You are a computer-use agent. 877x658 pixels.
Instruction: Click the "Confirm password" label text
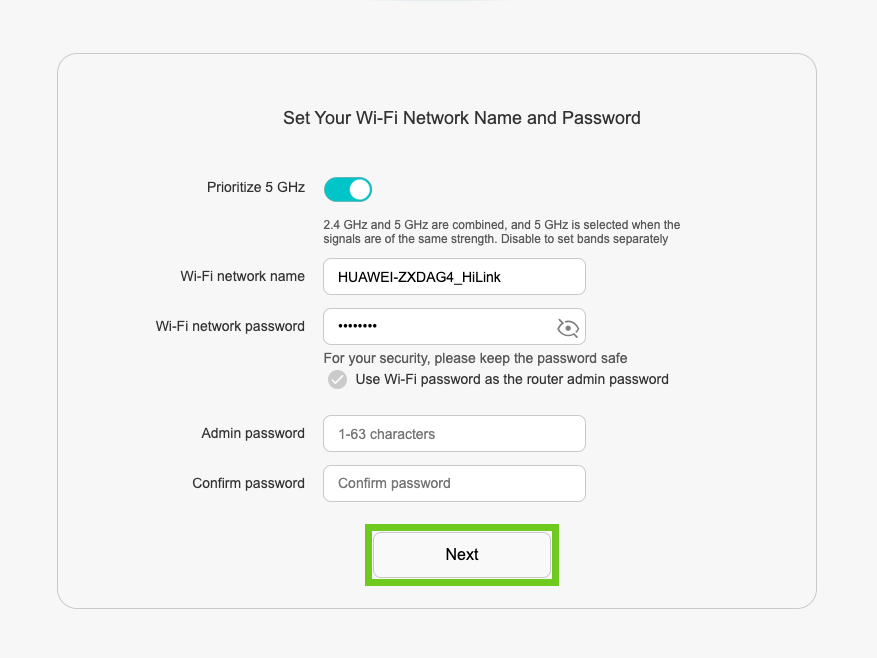pos(248,483)
